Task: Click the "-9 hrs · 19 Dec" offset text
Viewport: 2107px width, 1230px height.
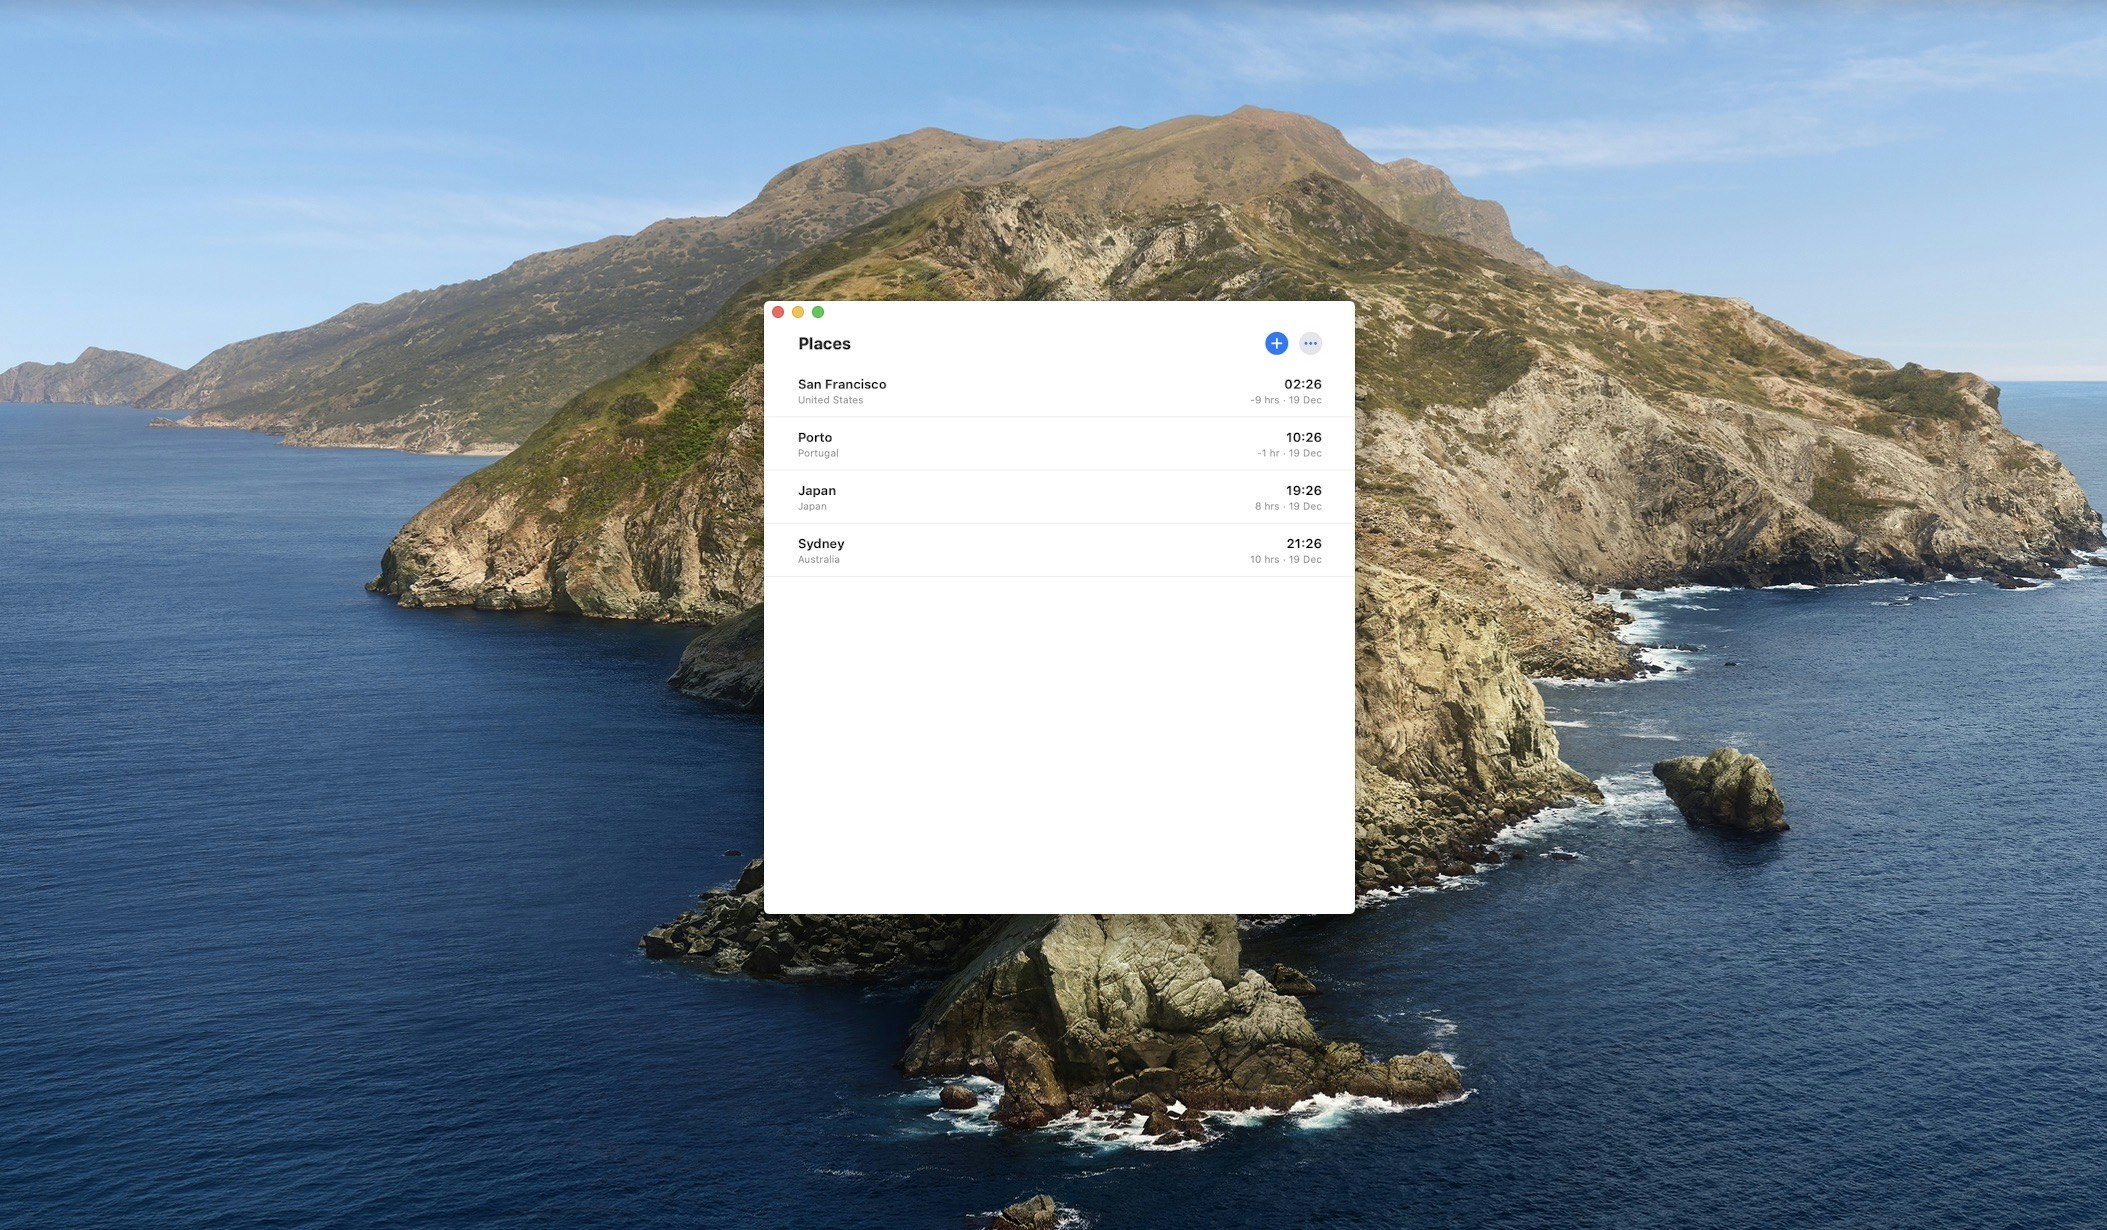Action: pos(1285,400)
